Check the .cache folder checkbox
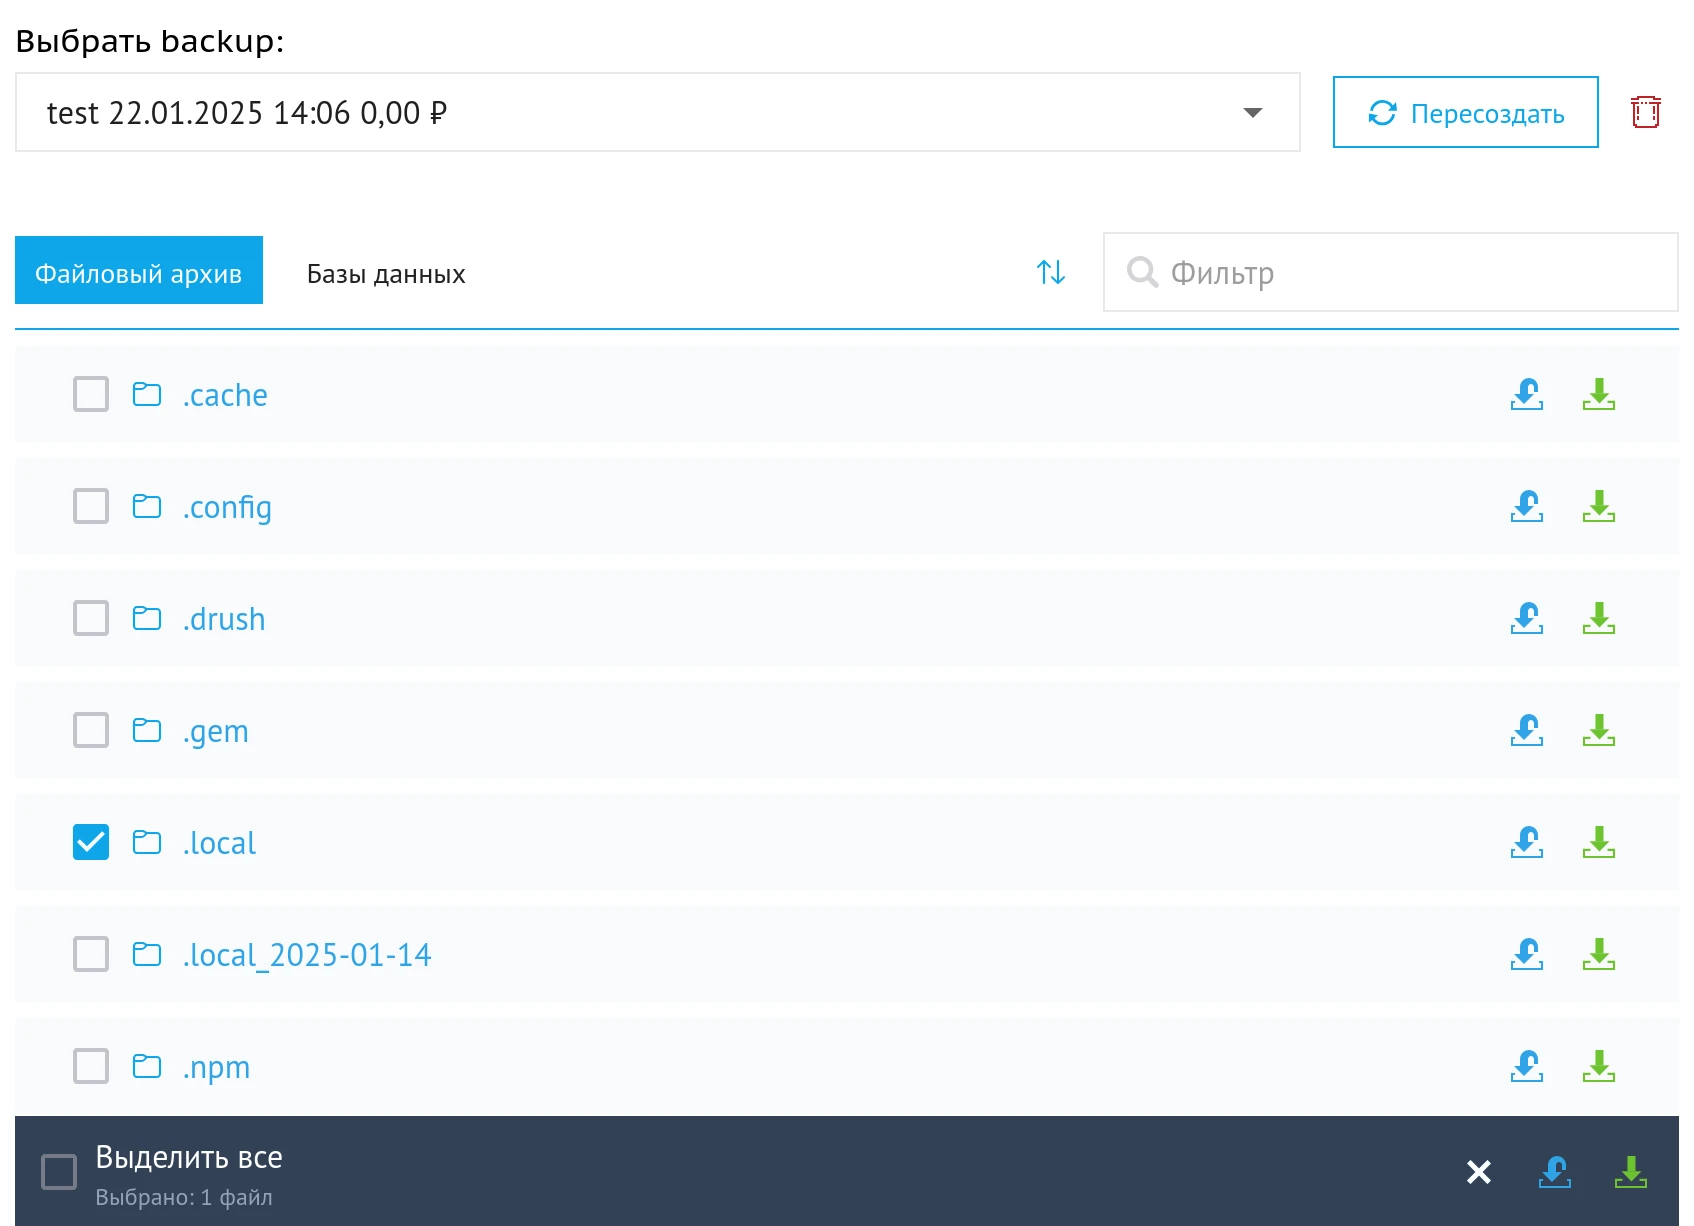 pos(91,395)
